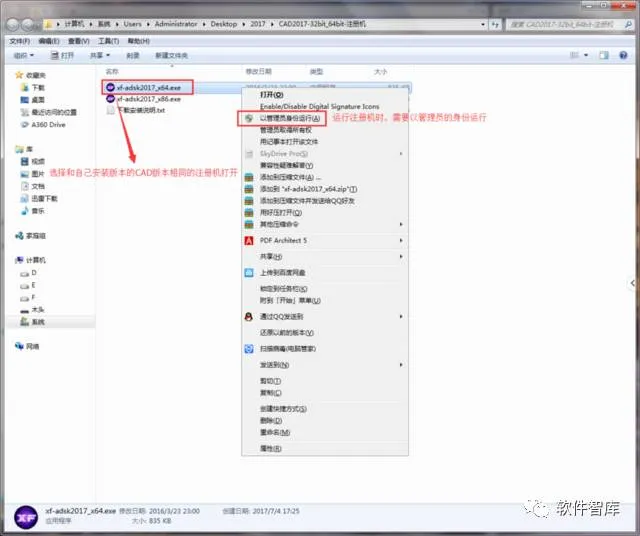Open the 共享 dropdown in toolbar
This screenshot has height=536, width=640.
[100, 55]
